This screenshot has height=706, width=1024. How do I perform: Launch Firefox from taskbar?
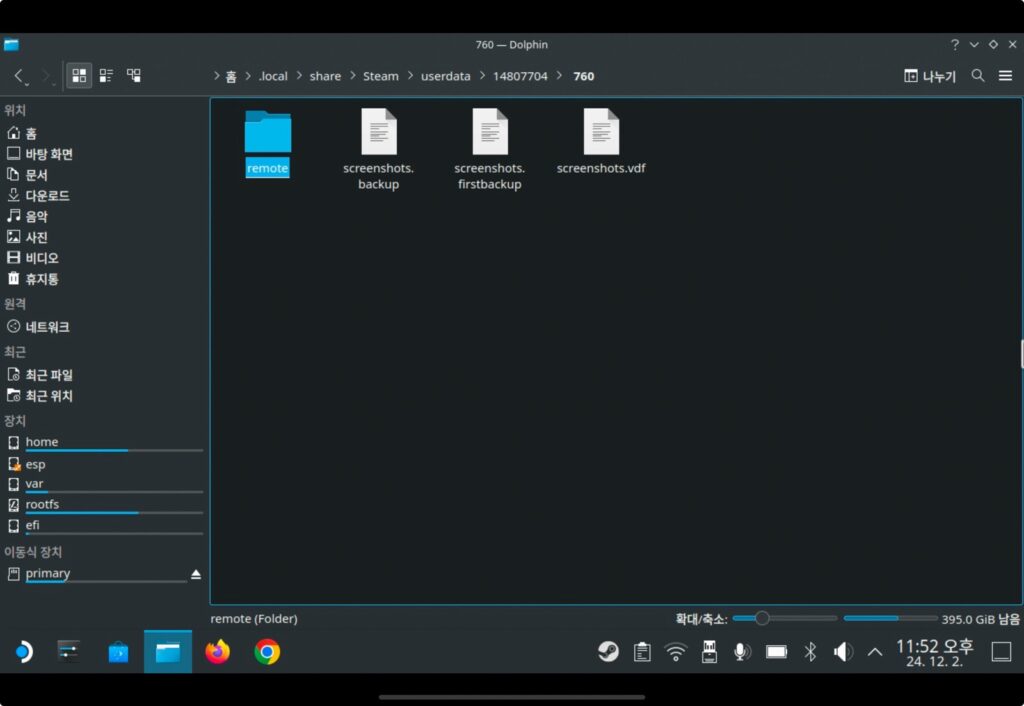(x=217, y=652)
